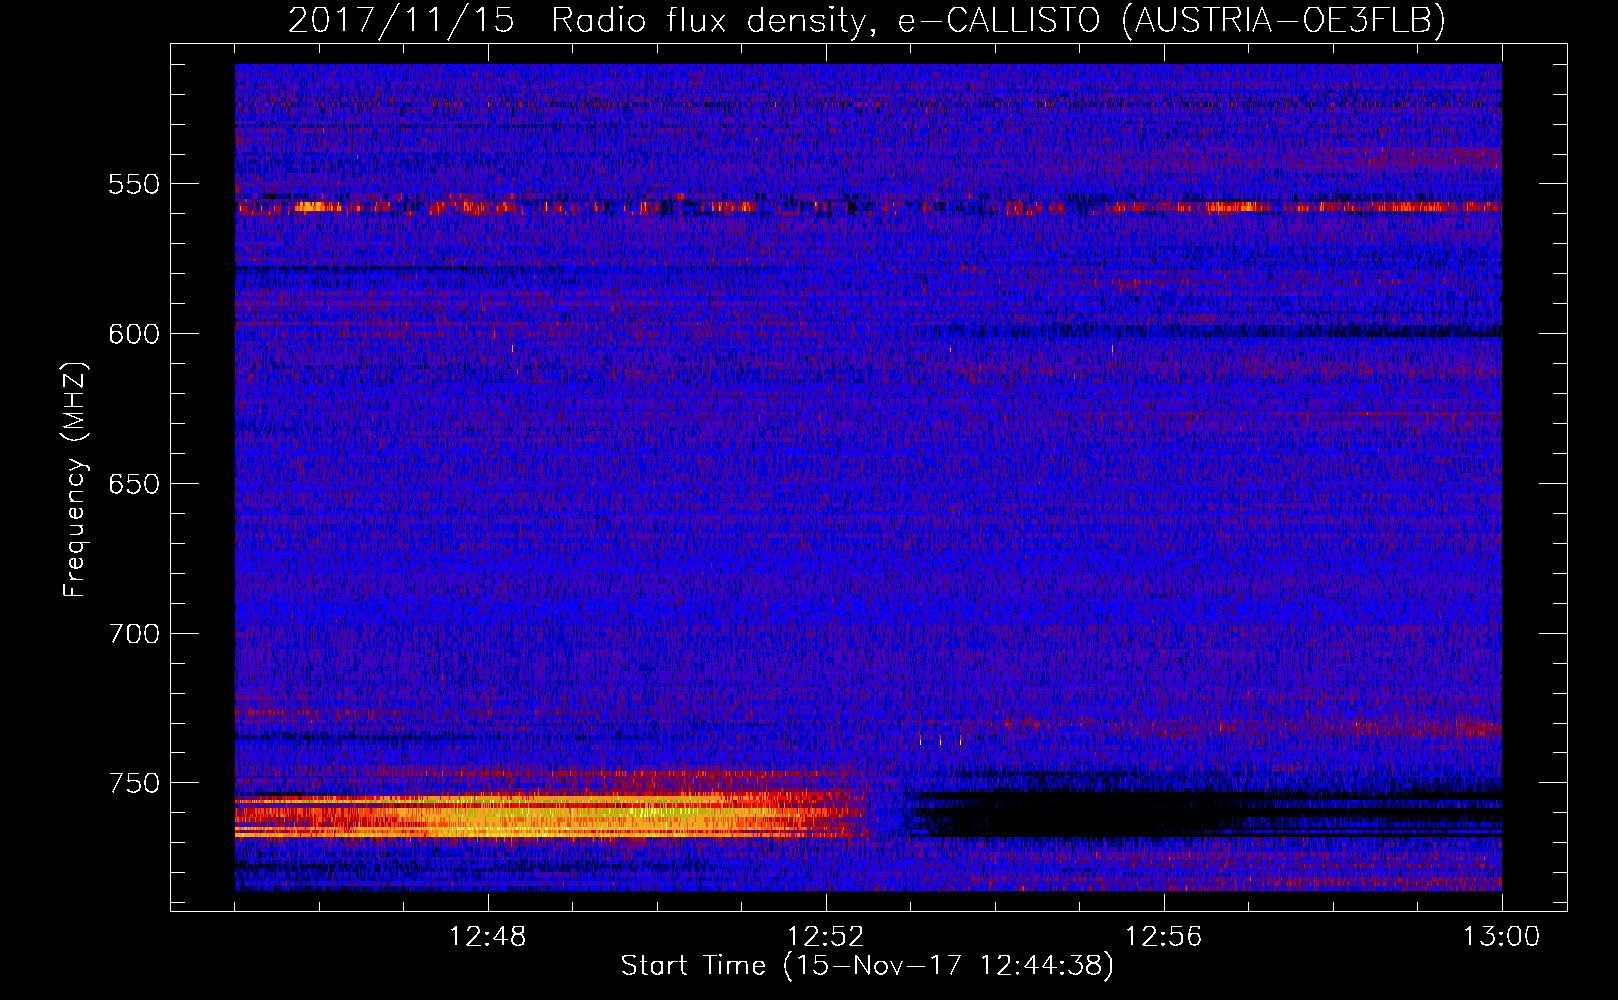This screenshot has height=1000, width=1618.
Task: Click the plot title 'Radio flux density, e-CALLISTO'
Action: tap(828, 21)
